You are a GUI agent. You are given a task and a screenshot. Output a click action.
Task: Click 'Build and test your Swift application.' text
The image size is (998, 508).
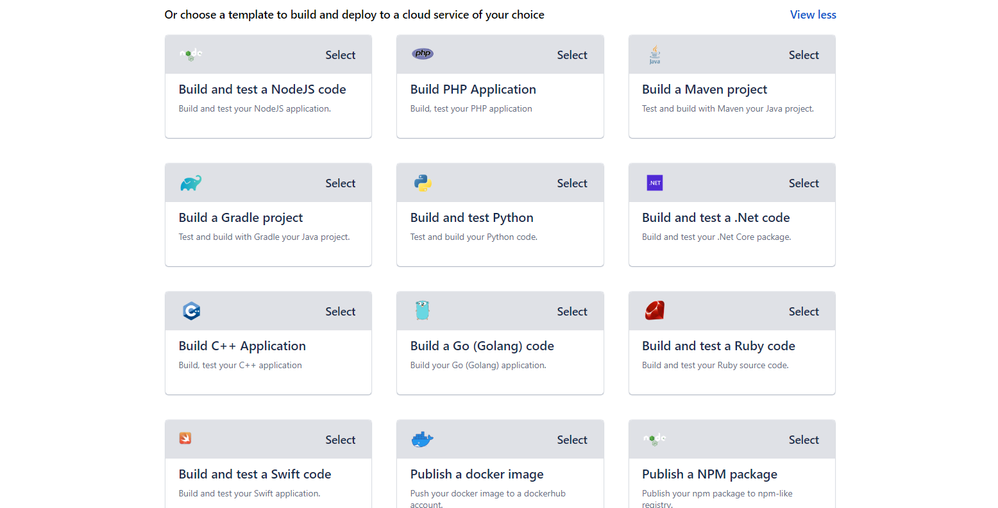250,493
